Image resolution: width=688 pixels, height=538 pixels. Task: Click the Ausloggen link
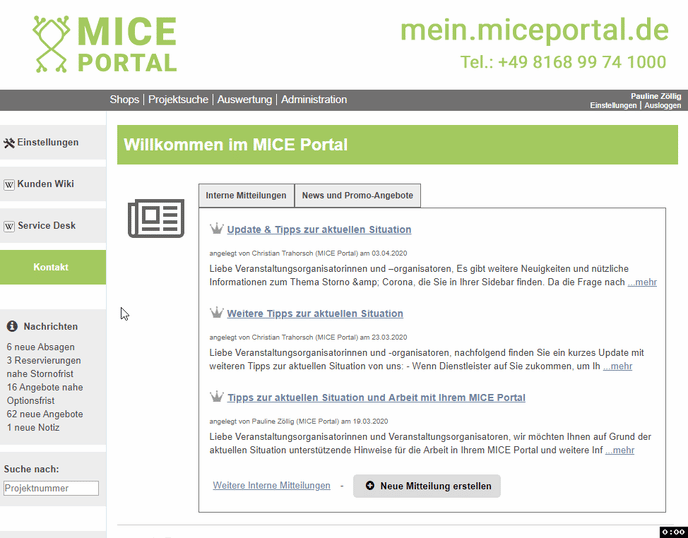coord(662,105)
